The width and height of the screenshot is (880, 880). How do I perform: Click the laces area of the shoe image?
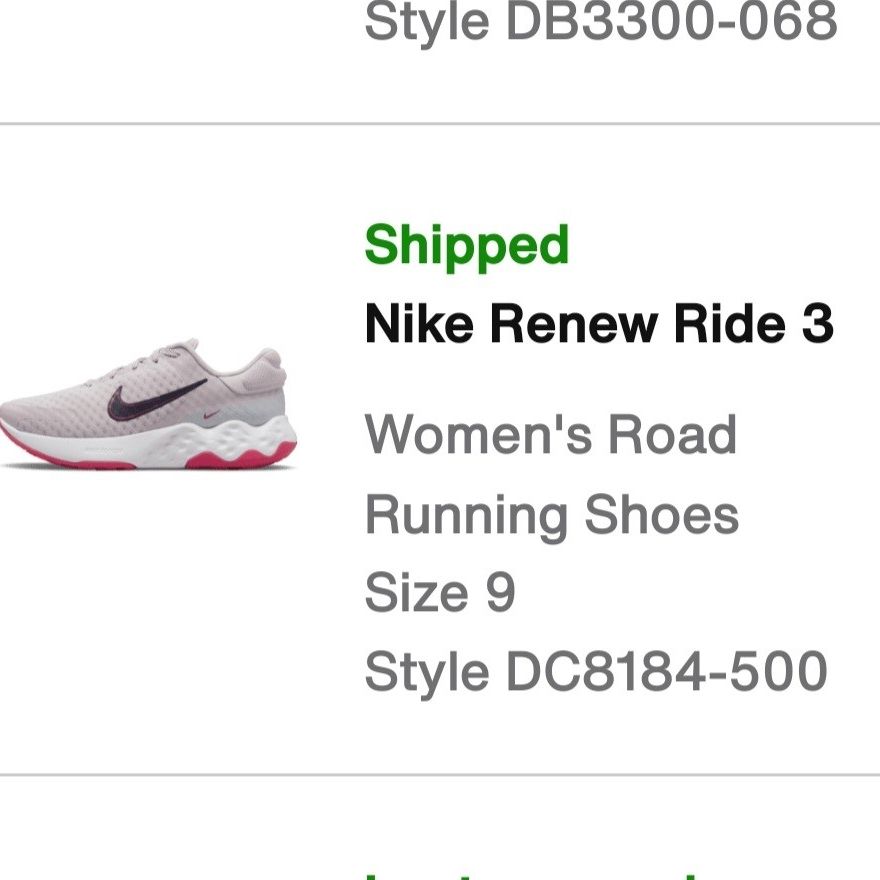147,360
